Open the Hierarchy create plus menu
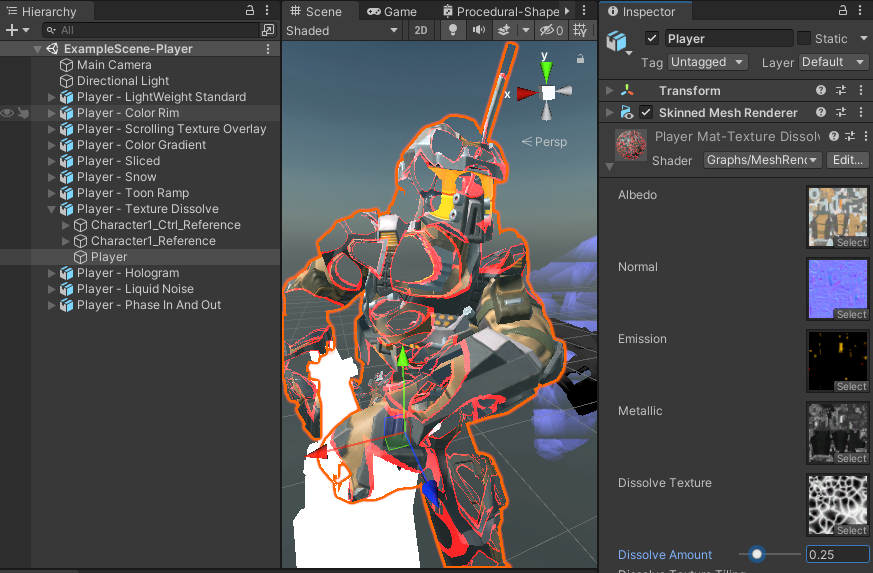 point(17,30)
